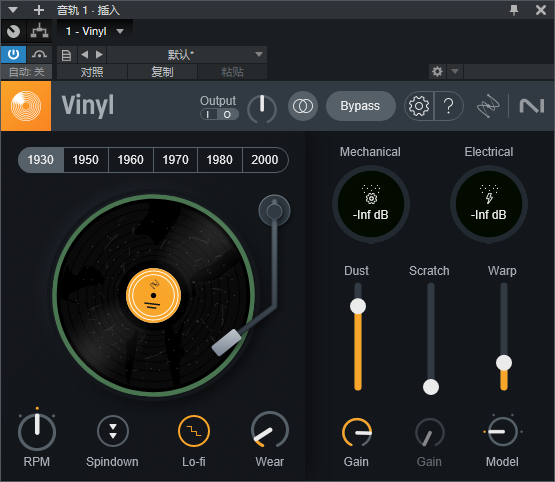
Task: Click the orange Dust Gain knob
Action: tap(357, 432)
